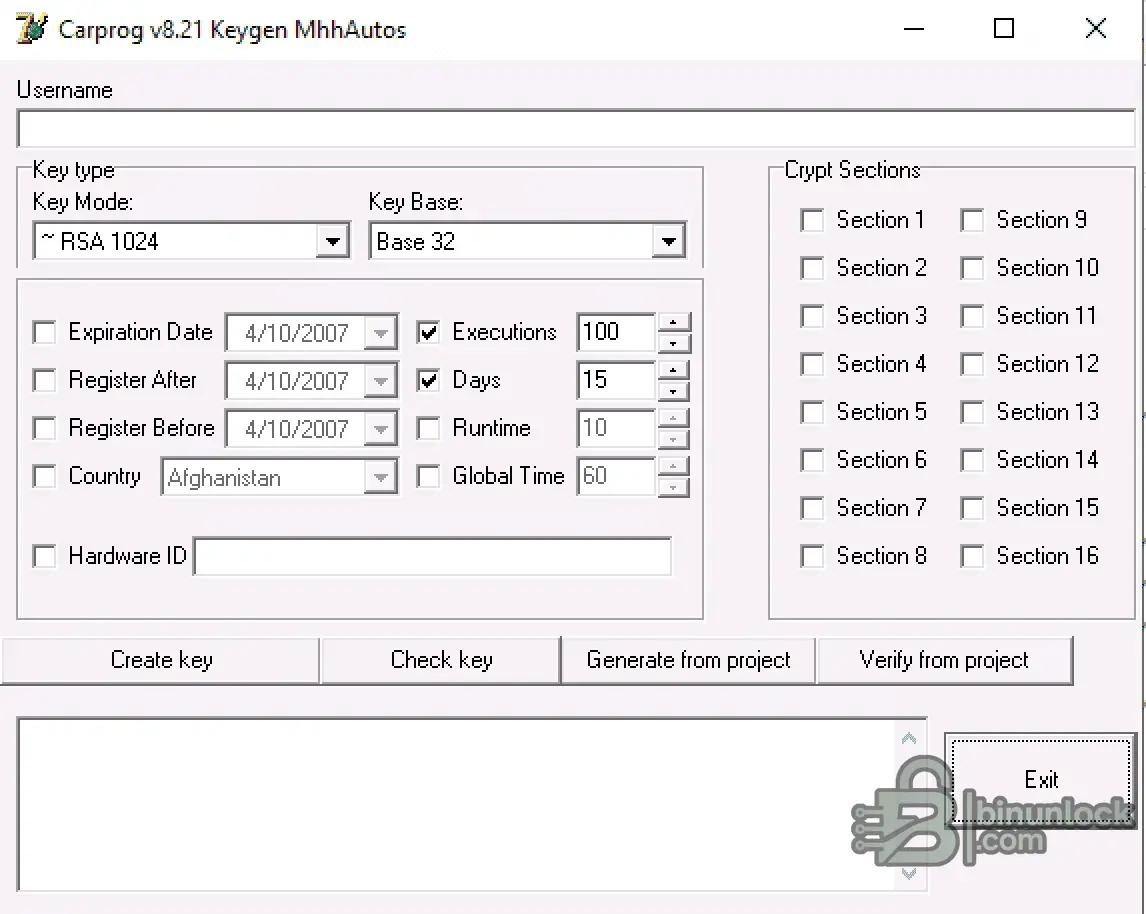Expand the Key Base dropdown

point(669,242)
